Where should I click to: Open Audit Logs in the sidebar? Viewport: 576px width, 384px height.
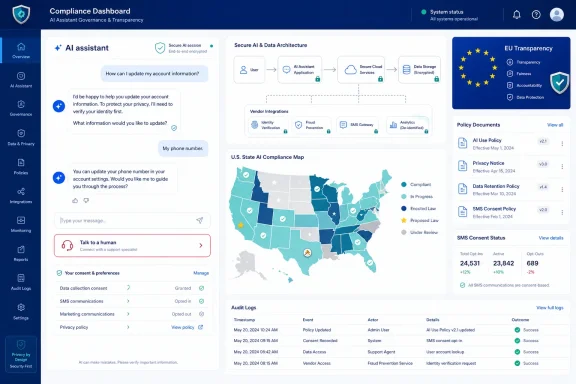click(x=21, y=282)
